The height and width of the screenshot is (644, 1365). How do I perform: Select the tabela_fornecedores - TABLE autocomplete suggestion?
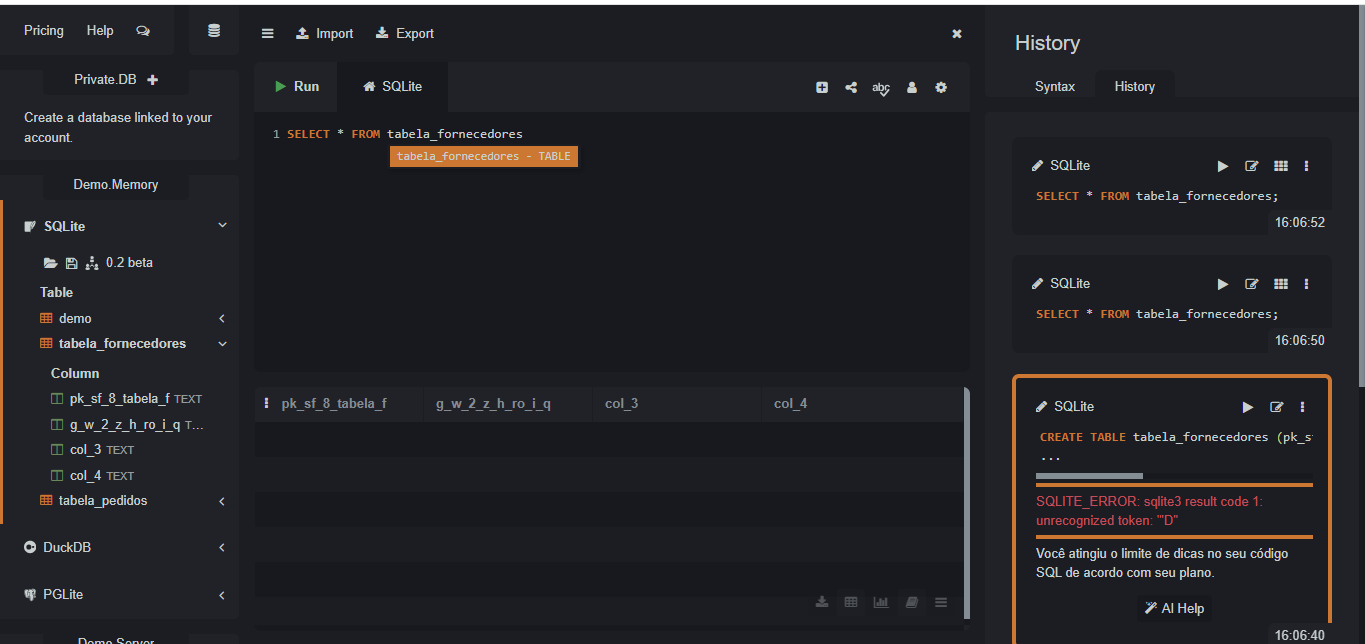point(484,156)
